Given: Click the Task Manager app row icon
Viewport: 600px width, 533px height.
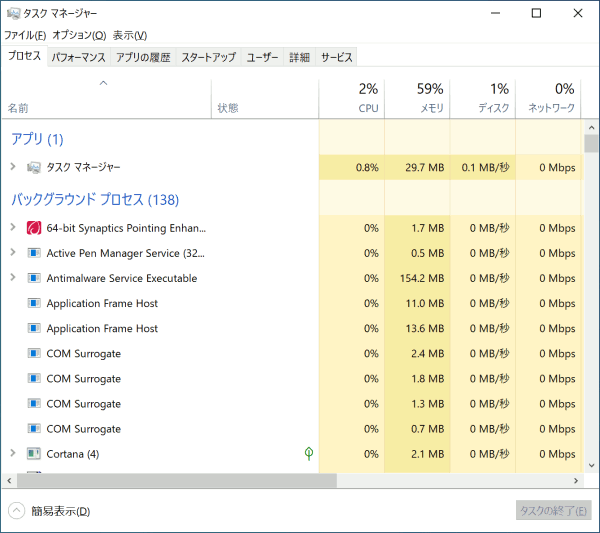Looking at the screenshot, I should [34, 167].
